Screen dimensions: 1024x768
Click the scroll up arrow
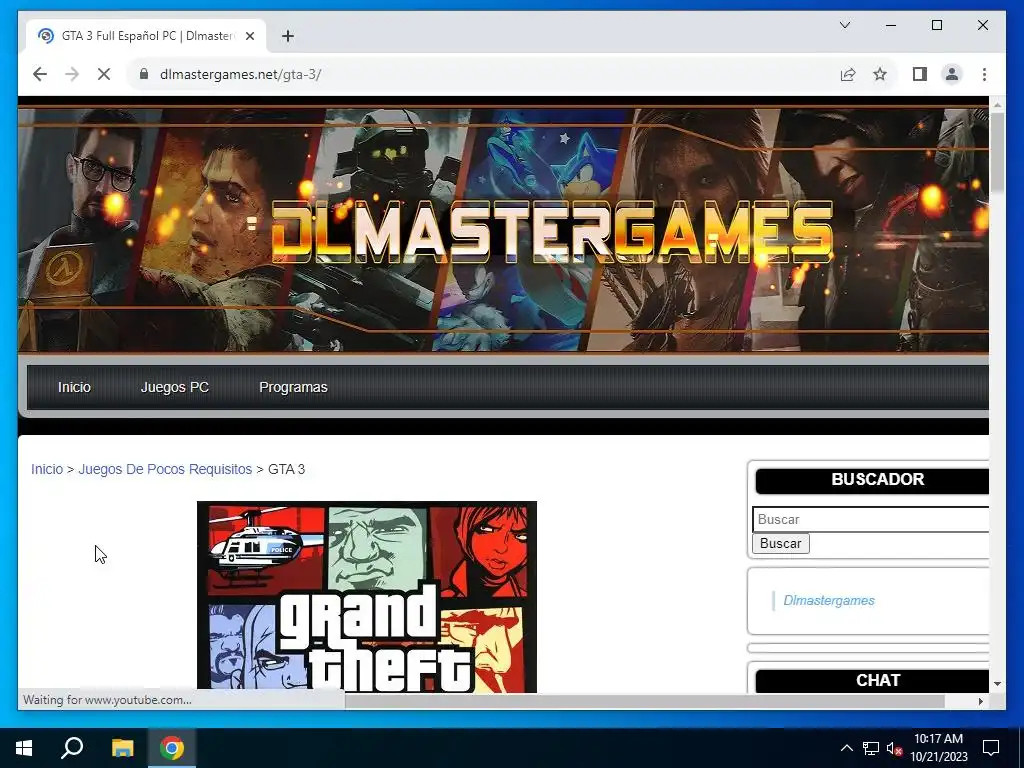997,104
